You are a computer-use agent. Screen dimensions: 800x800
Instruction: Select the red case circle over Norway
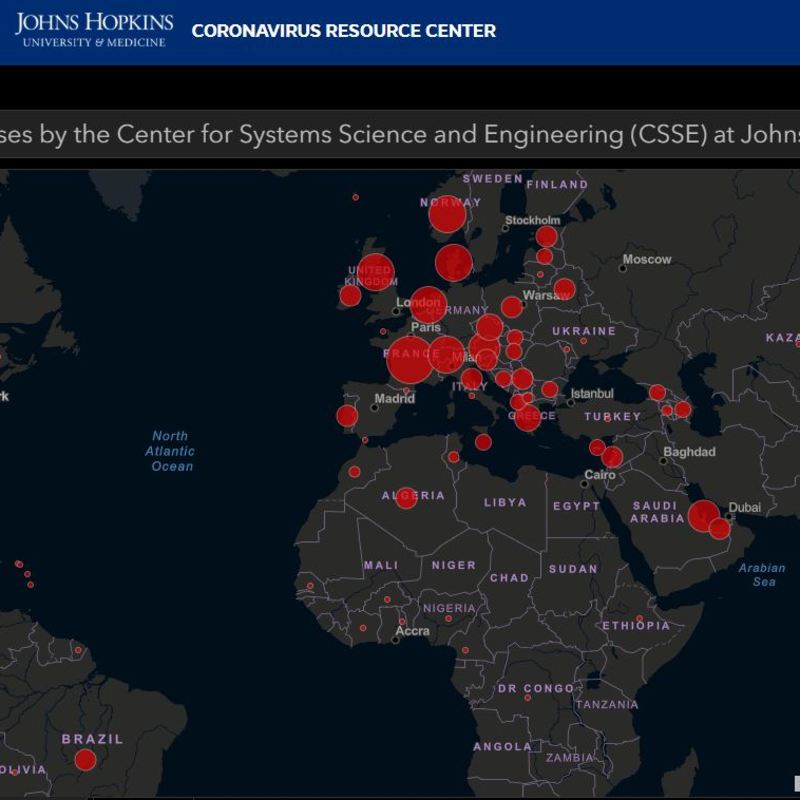447,213
